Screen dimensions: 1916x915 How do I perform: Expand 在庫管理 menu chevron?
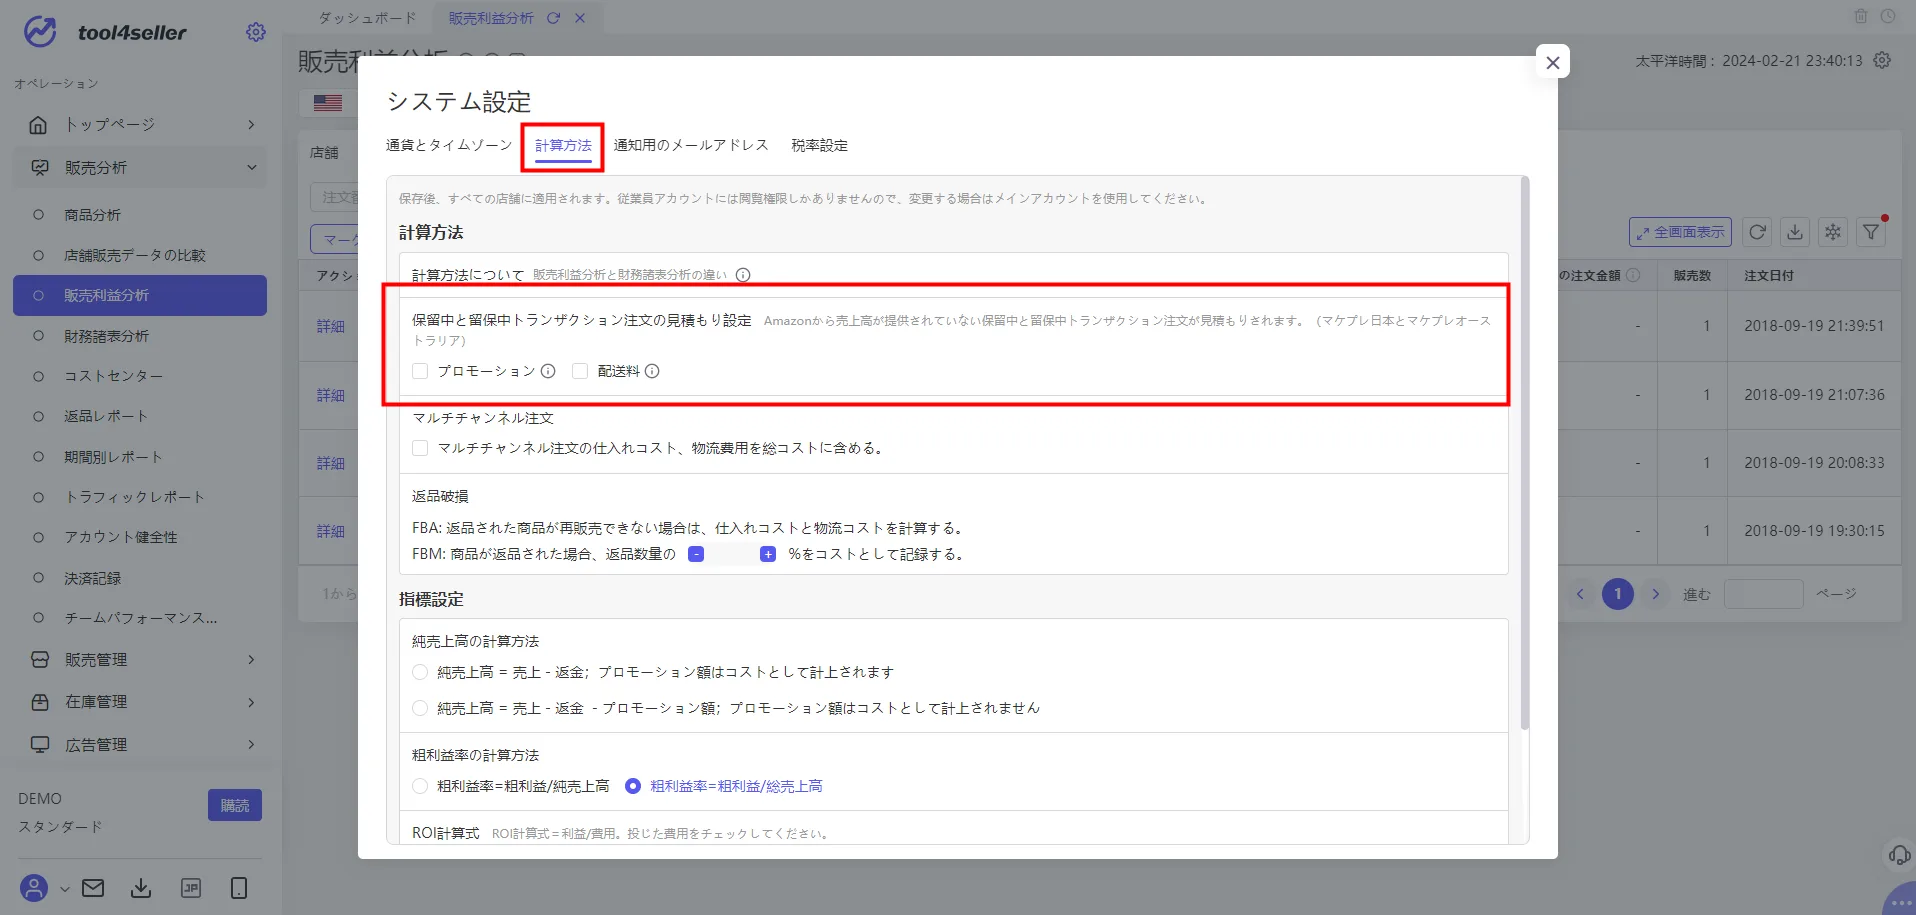pos(251,702)
